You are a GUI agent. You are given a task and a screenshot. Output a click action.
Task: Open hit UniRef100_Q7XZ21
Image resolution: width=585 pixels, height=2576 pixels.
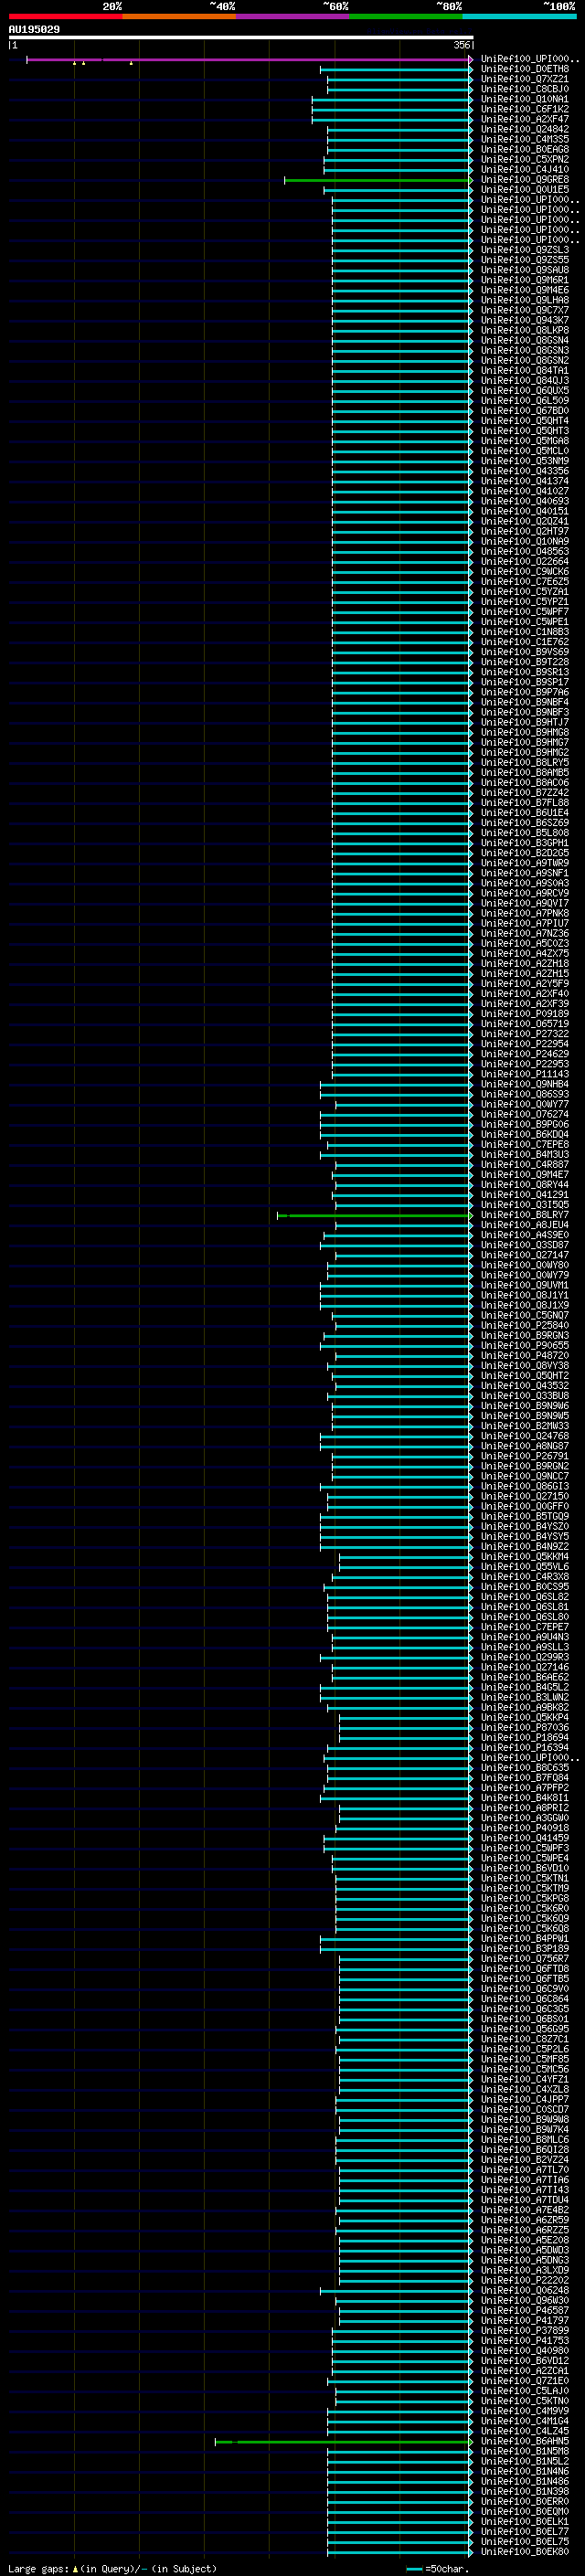[524, 79]
